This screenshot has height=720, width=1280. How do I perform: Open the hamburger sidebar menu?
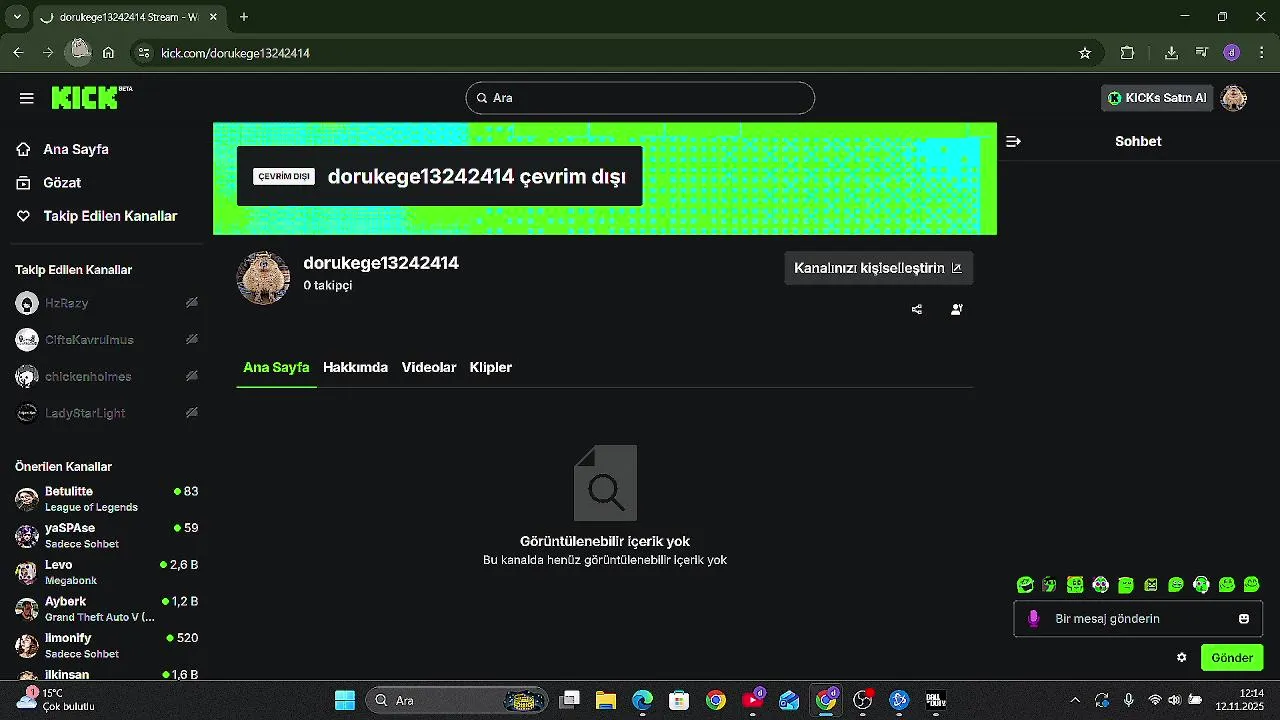click(27, 98)
